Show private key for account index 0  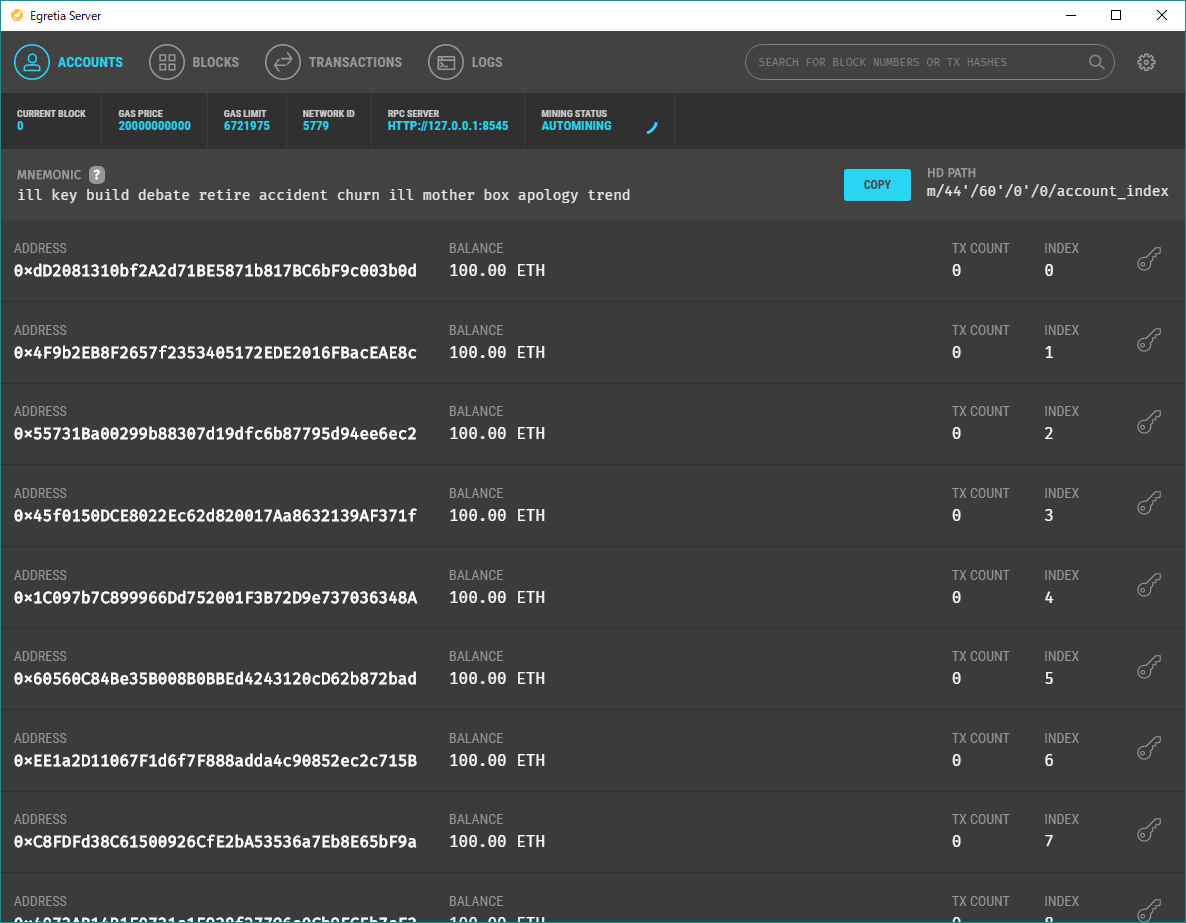pyautogui.click(x=1148, y=257)
